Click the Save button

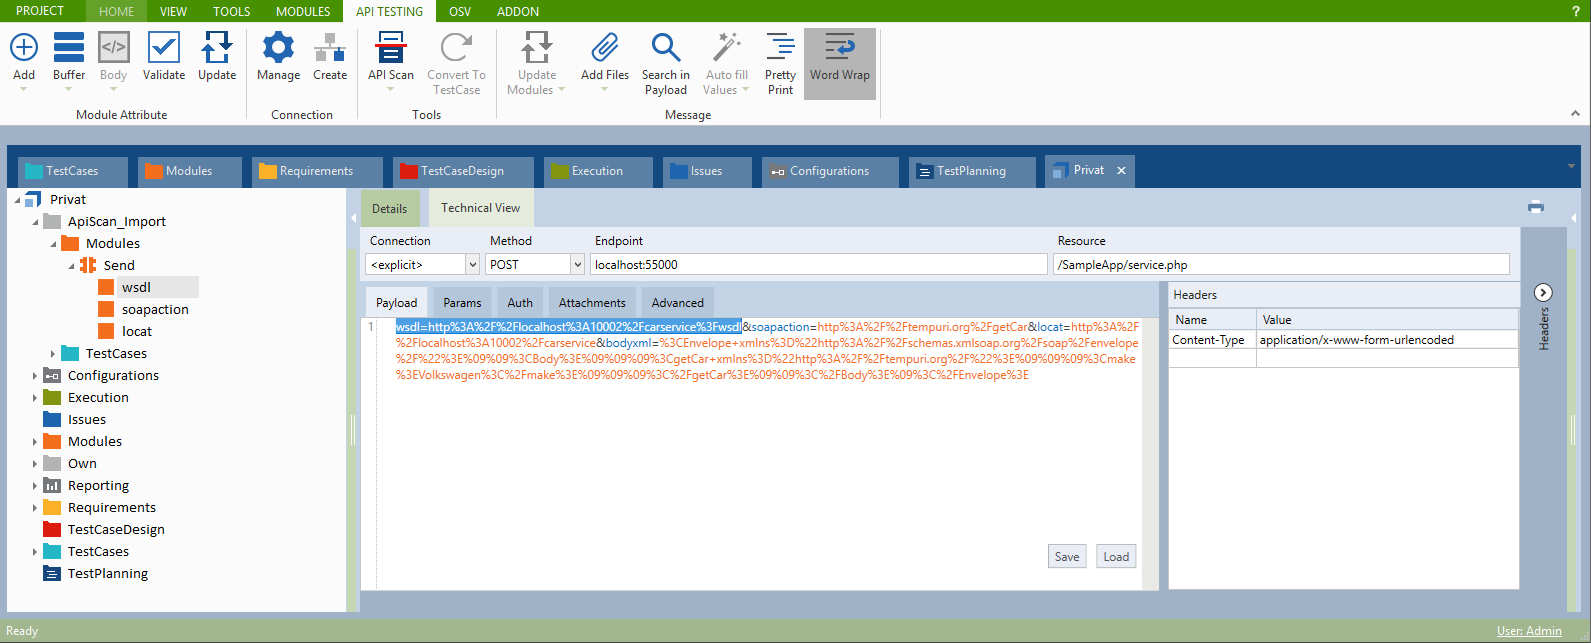[1066, 557]
